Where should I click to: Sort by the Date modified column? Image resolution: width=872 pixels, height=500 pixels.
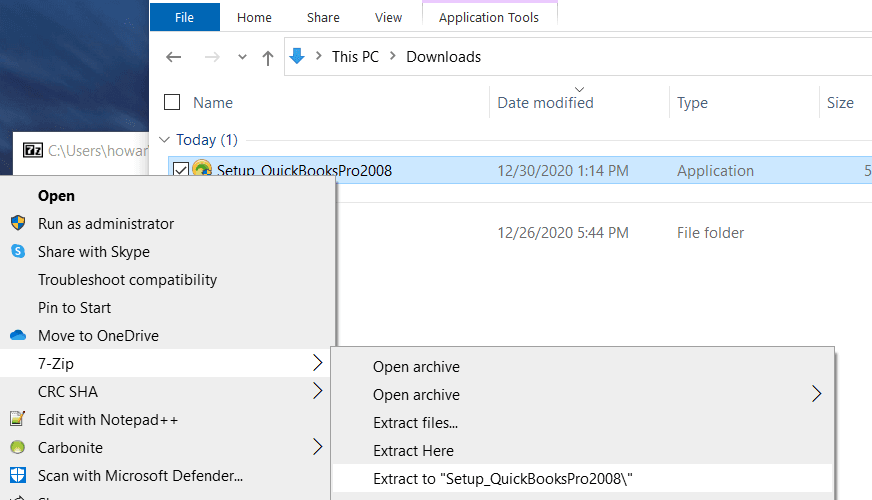(545, 103)
